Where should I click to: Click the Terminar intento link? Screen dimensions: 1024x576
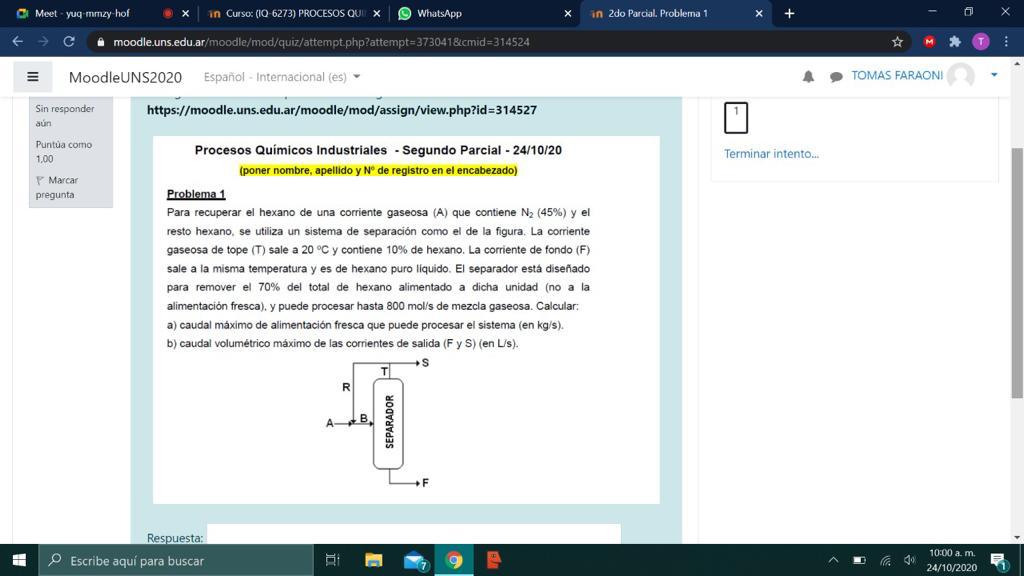tap(771, 154)
